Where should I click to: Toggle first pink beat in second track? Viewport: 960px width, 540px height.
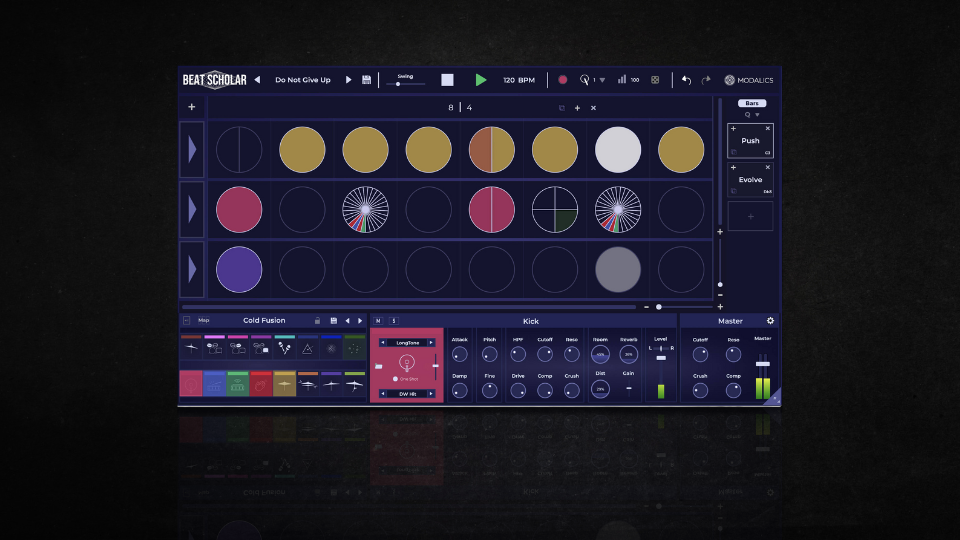click(x=239, y=210)
